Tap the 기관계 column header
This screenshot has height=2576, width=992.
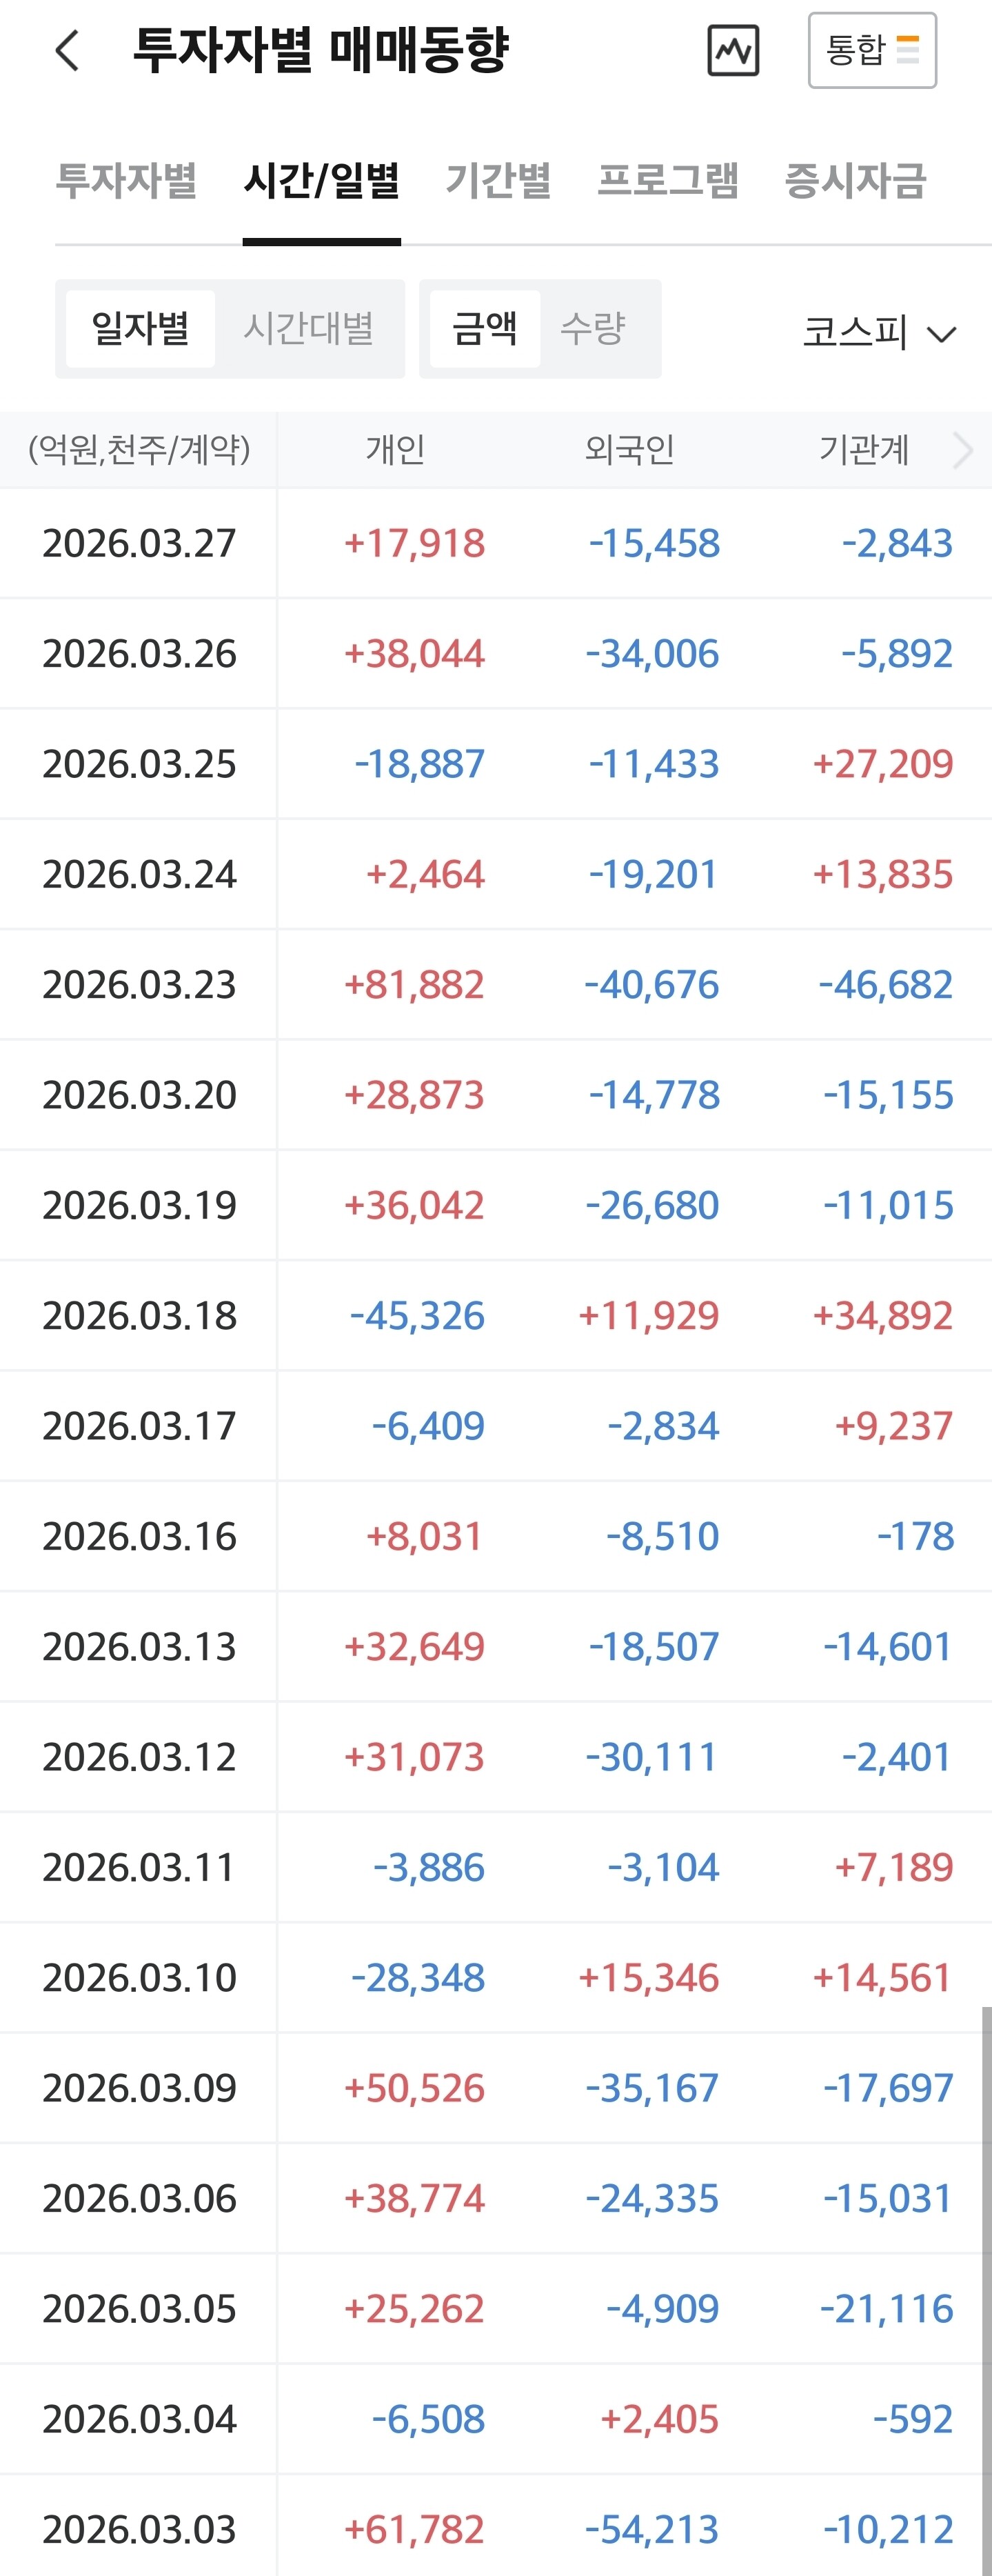(864, 450)
